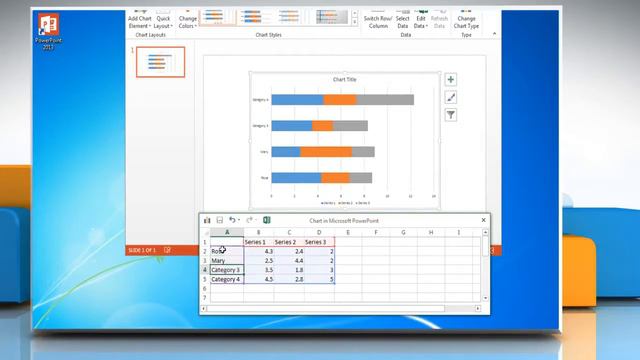Image resolution: width=640 pixels, height=360 pixels.
Task: Click the Chart Title text
Action: click(344, 80)
